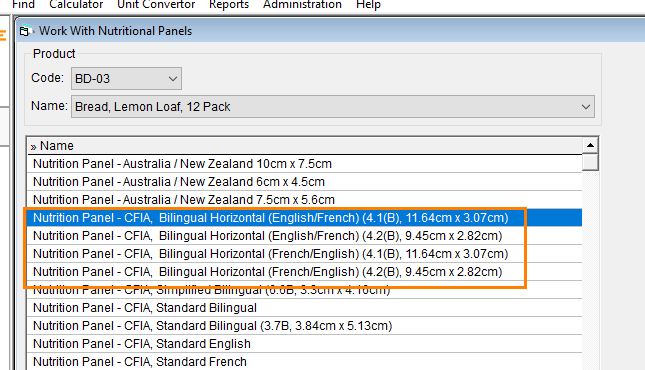Select CFIA Standard Bilingual 3.7B panel row
The height and width of the screenshot is (370, 645).
coord(304,326)
